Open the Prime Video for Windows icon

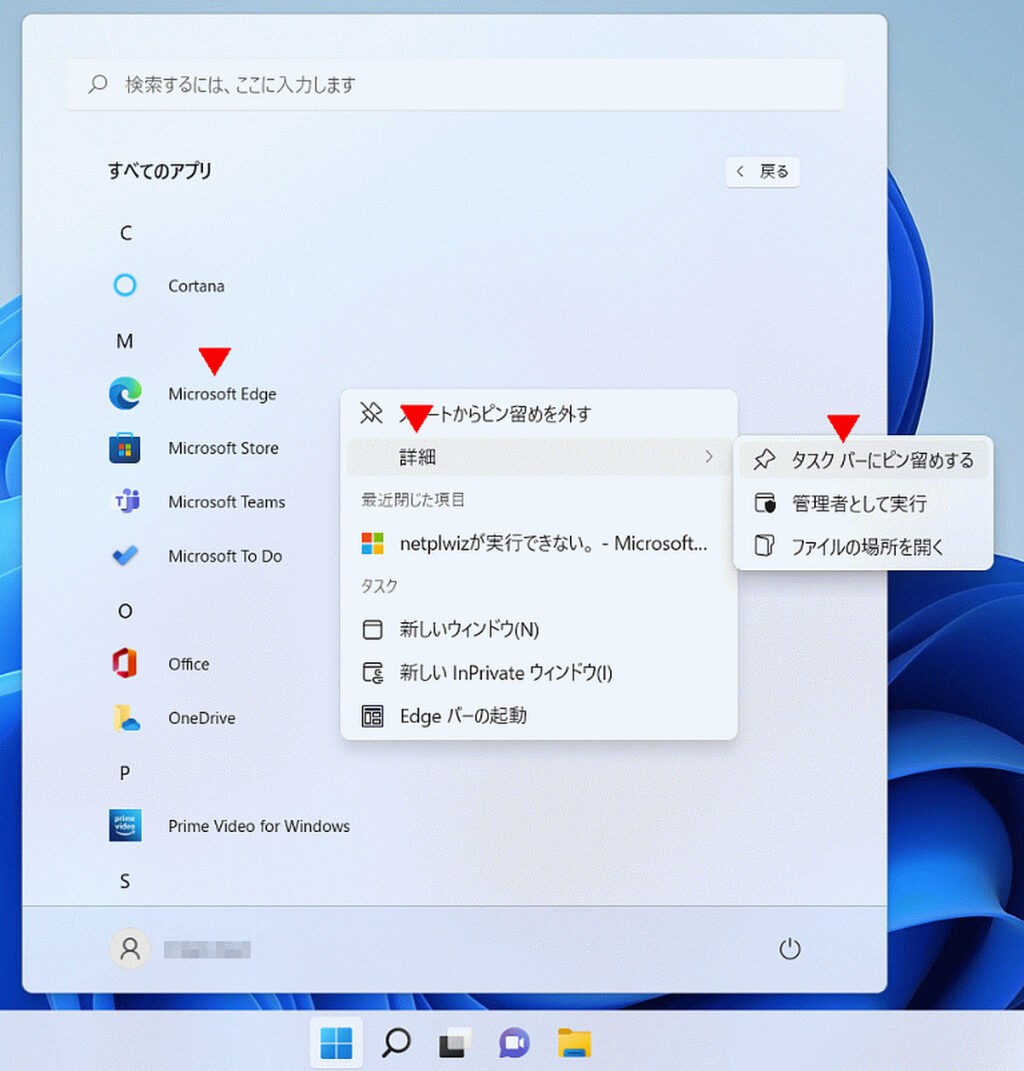[x=125, y=825]
